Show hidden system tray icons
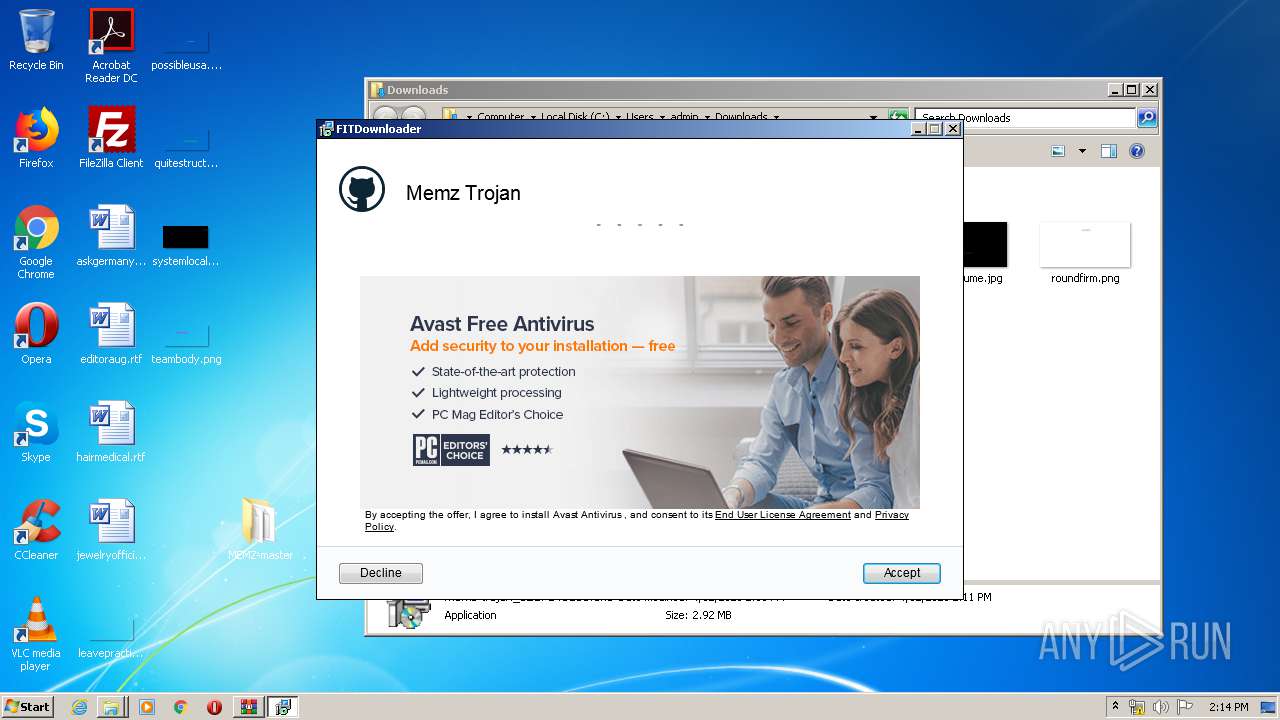1280x720 pixels. pyautogui.click(x=1115, y=706)
